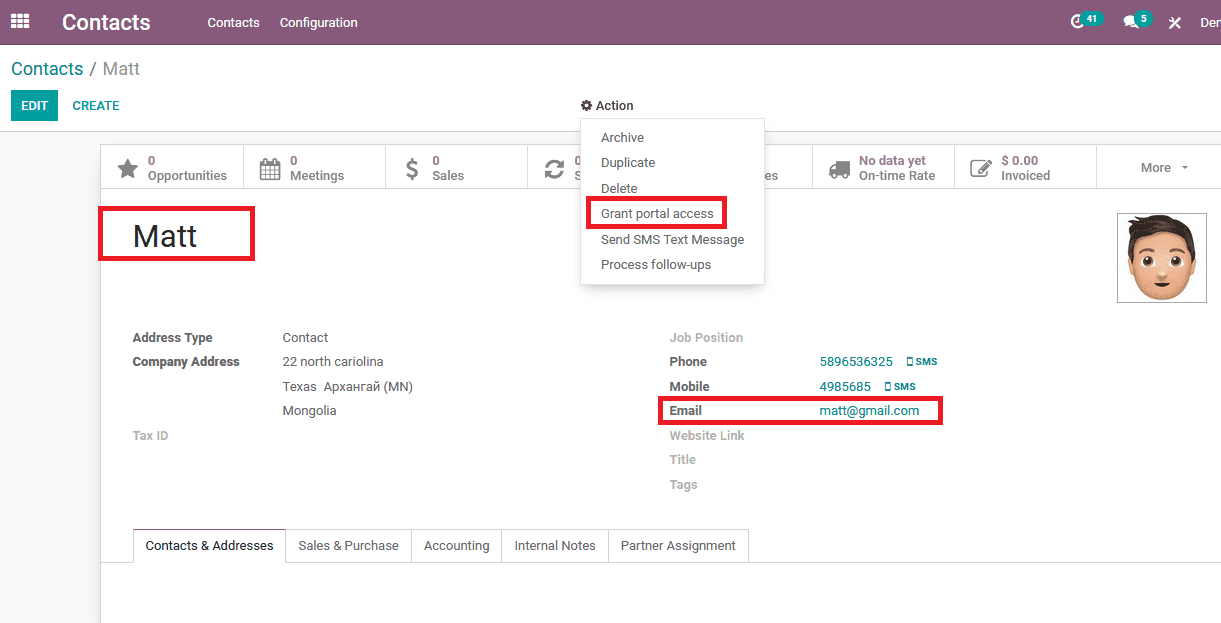This screenshot has height=623, width=1221.
Task: Click the dollar icon for Sales
Action: tap(412, 168)
